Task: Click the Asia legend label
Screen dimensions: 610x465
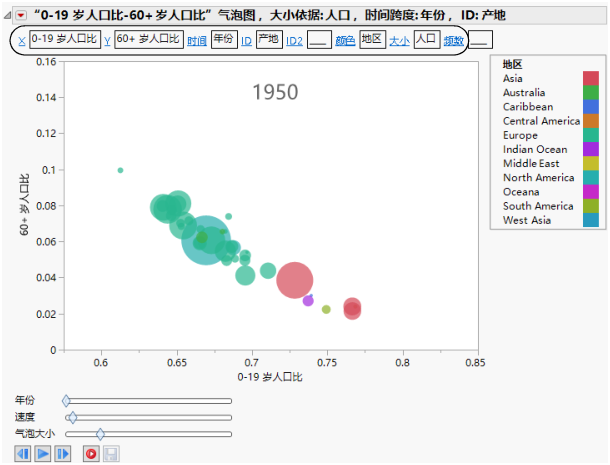Action: pos(512,78)
